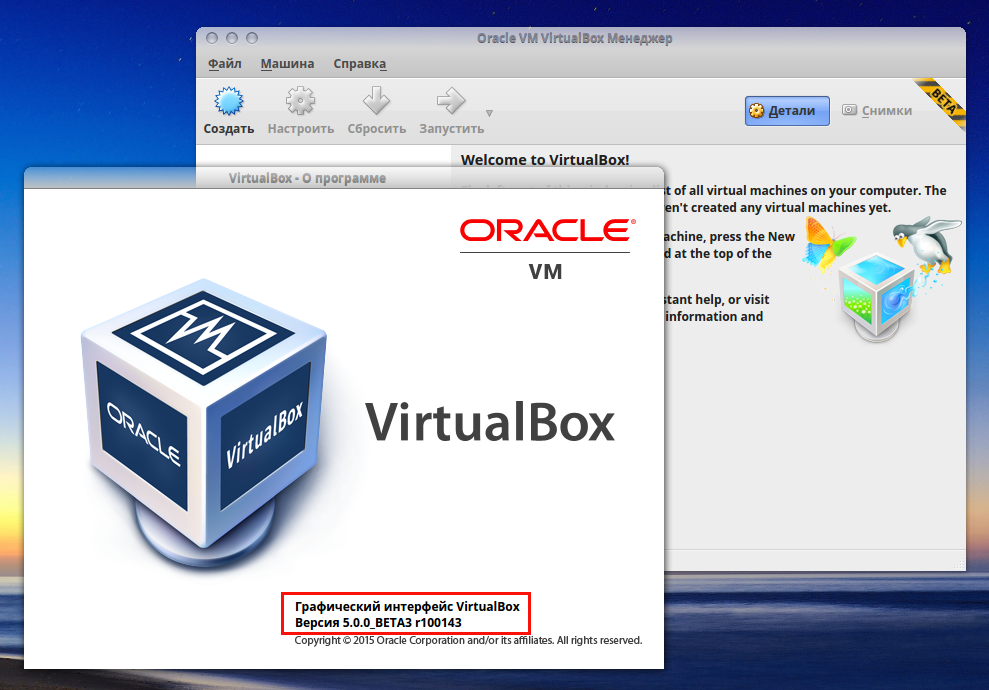Click the resize grip of manager window
Image resolution: width=989 pixels, height=690 pixels.
click(x=959, y=564)
